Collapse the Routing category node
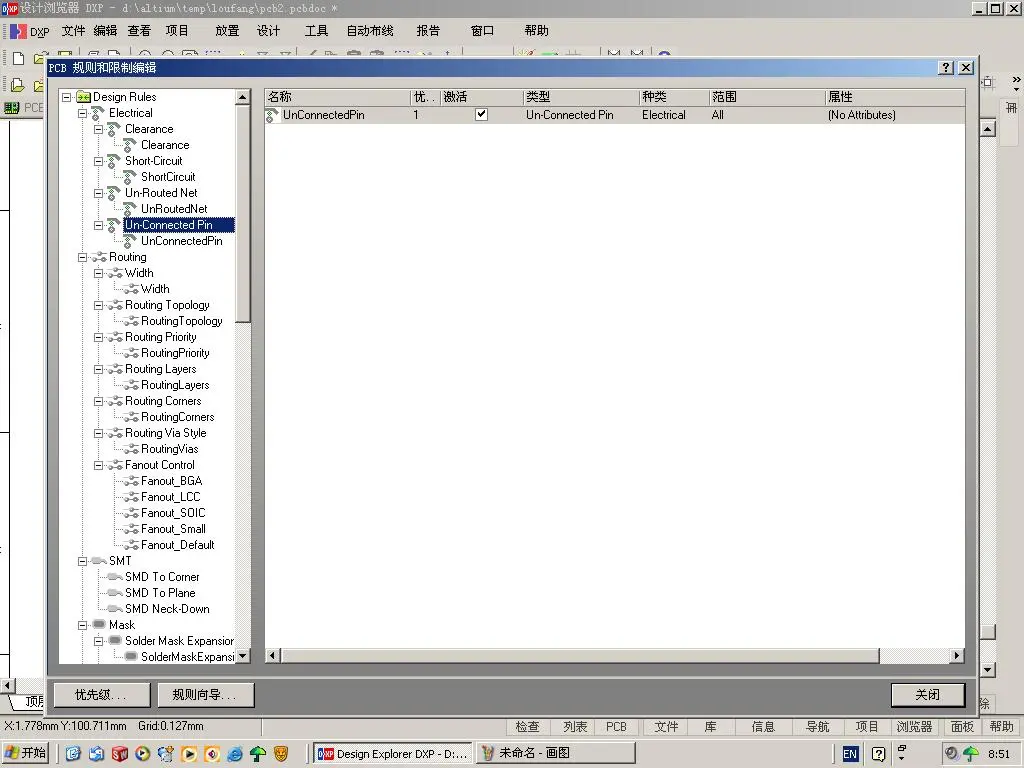This screenshot has height=768, width=1024. (82, 257)
